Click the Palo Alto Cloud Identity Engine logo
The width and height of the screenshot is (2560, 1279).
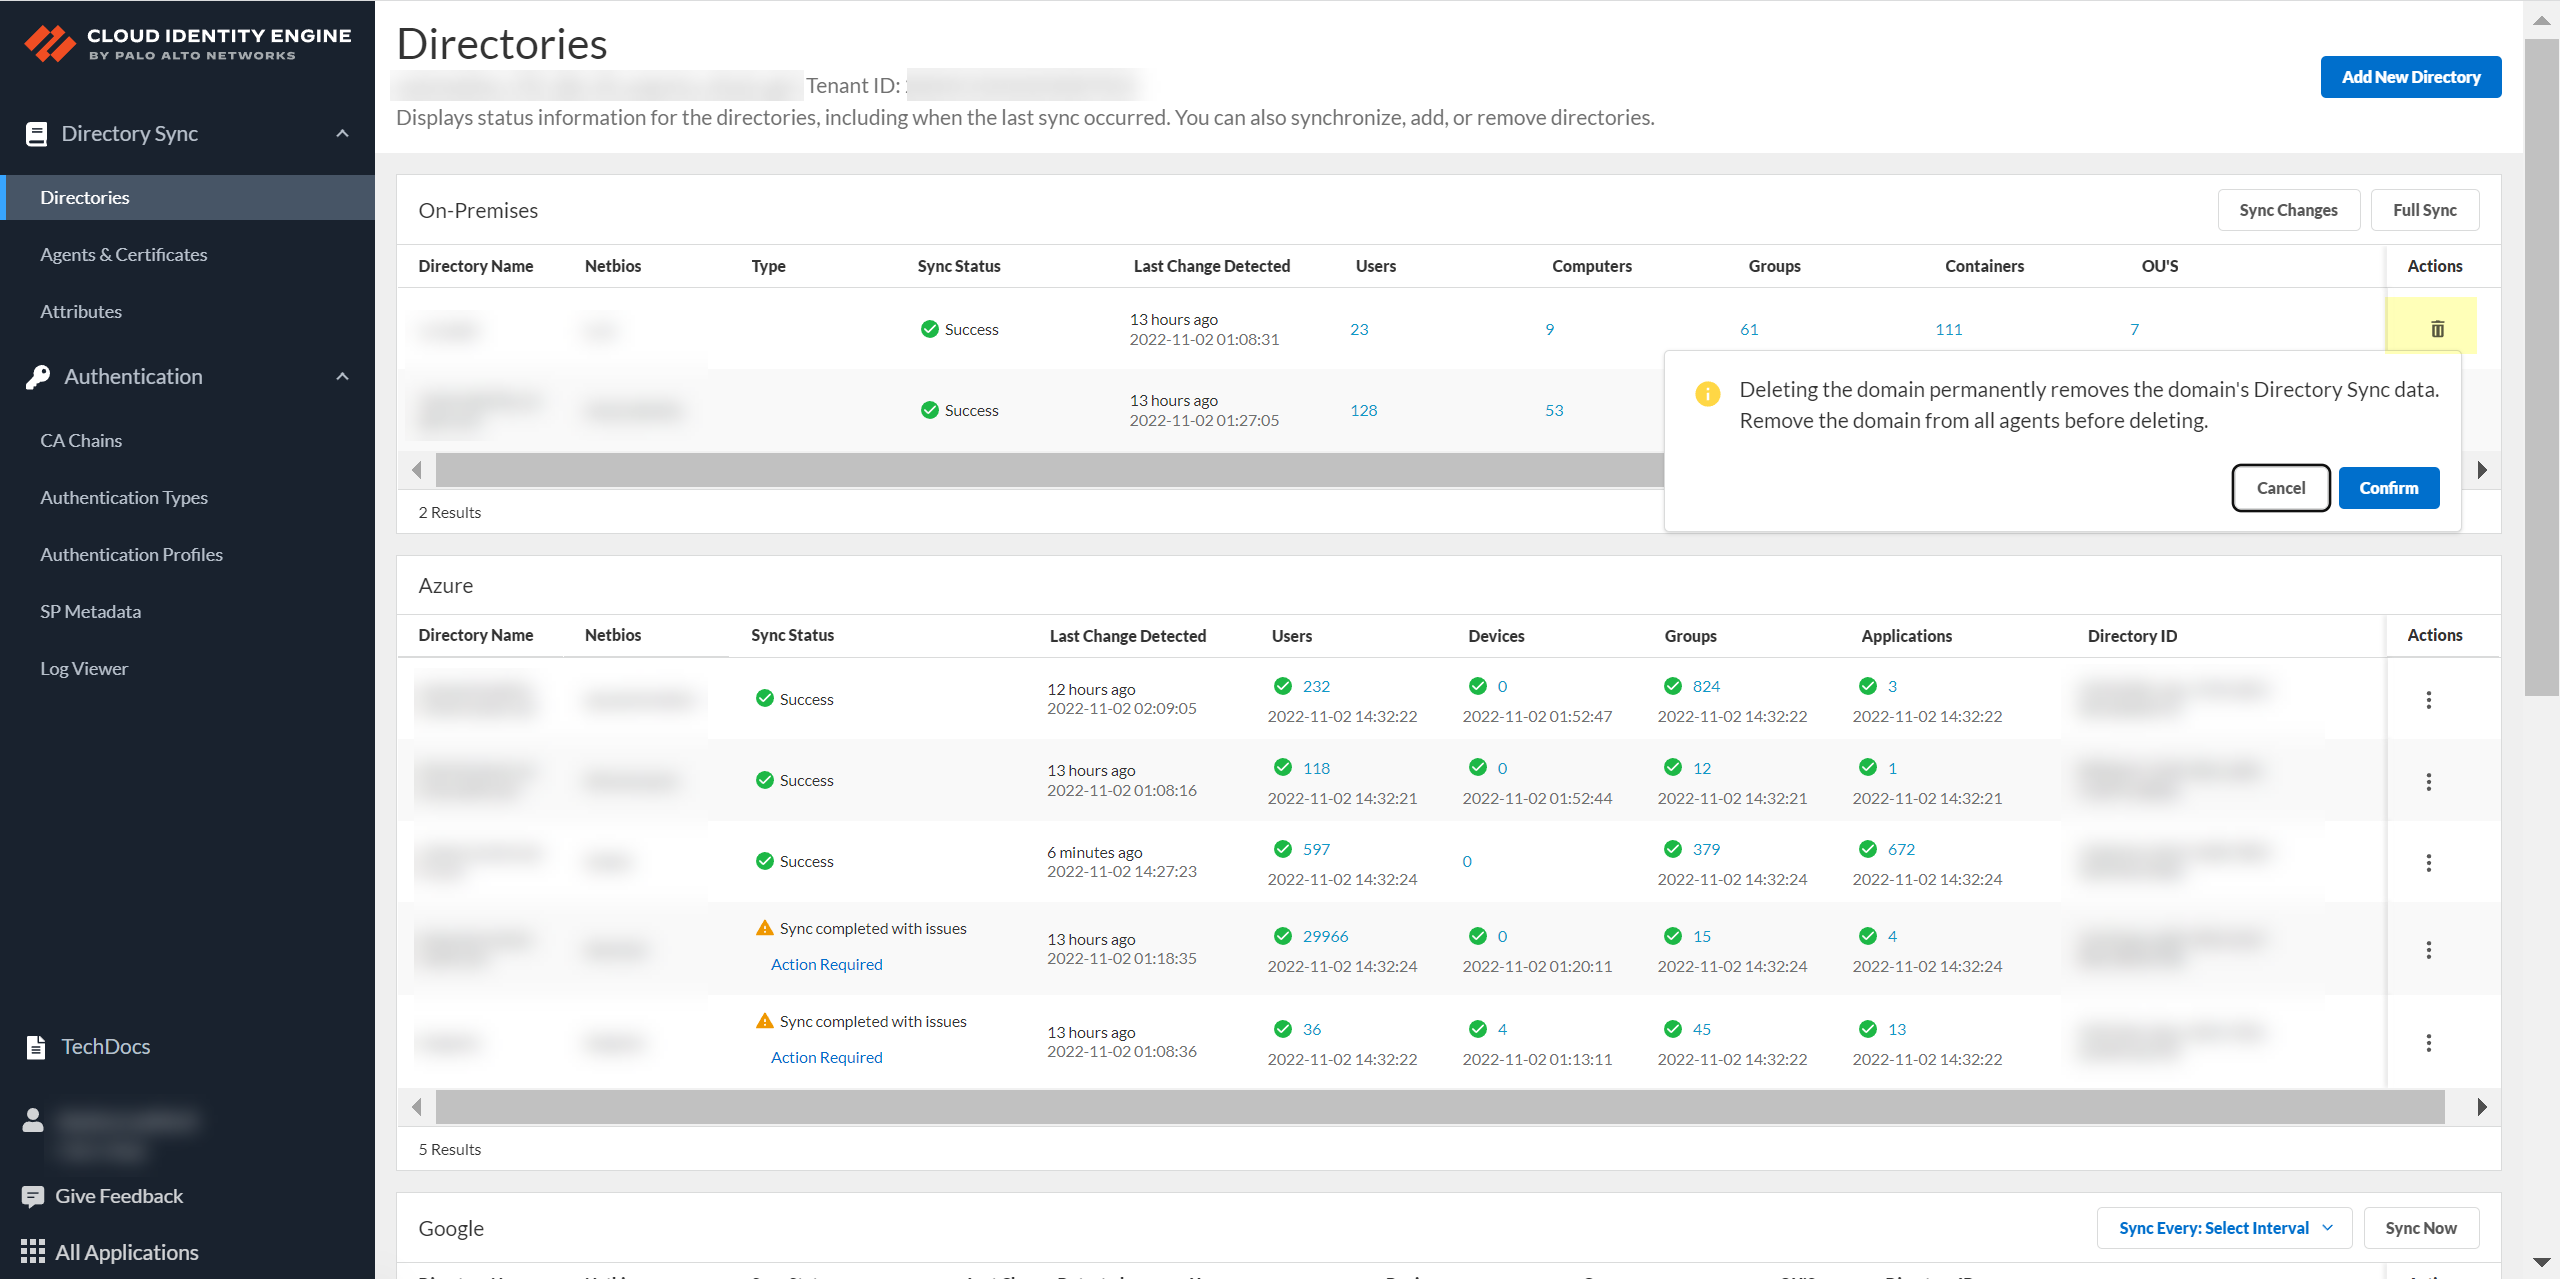pyautogui.click(x=51, y=44)
